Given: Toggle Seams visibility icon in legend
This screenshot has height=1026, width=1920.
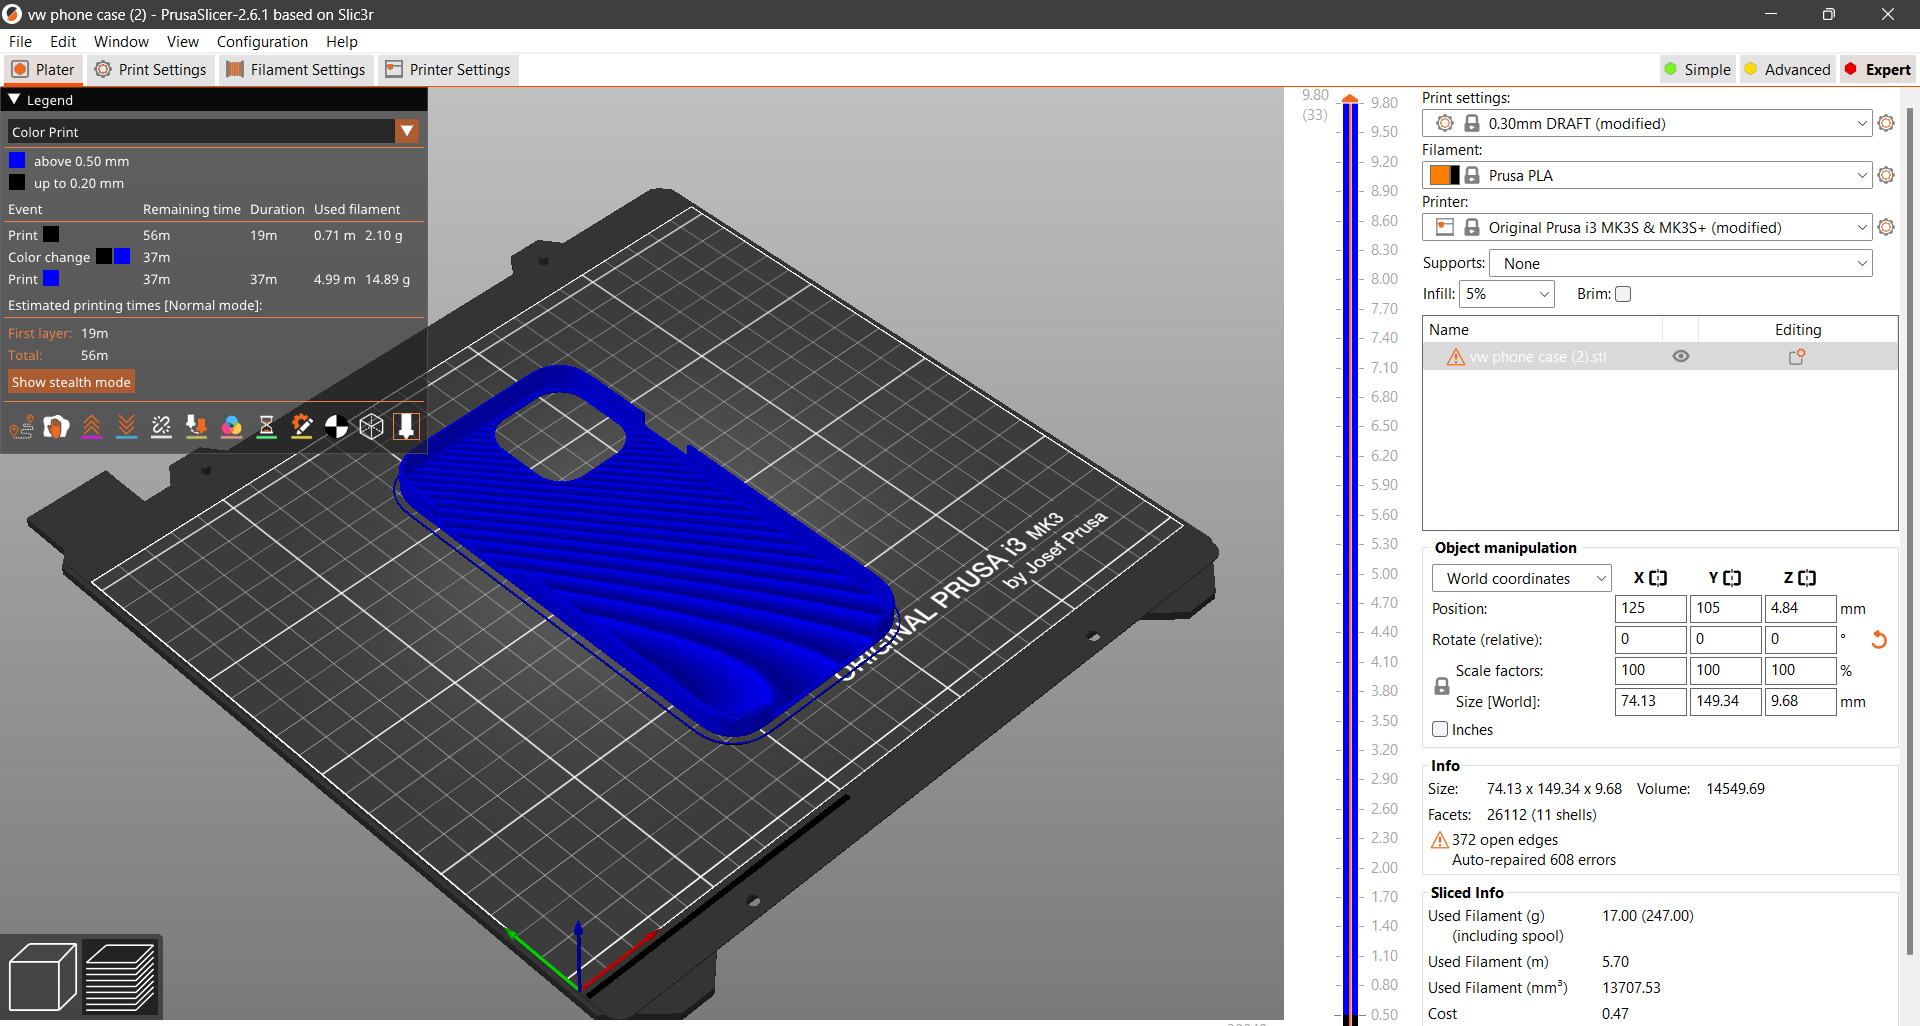Looking at the screenshot, I should pos(162,427).
